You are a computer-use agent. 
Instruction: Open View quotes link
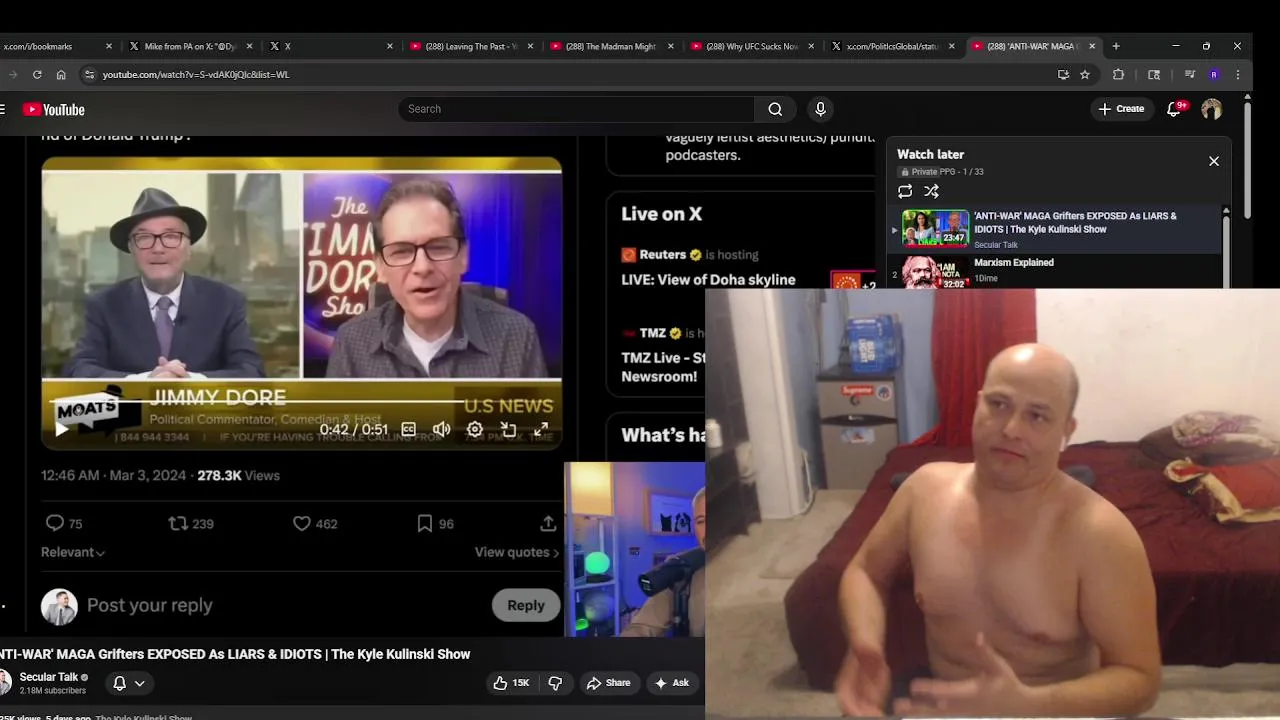pos(517,552)
